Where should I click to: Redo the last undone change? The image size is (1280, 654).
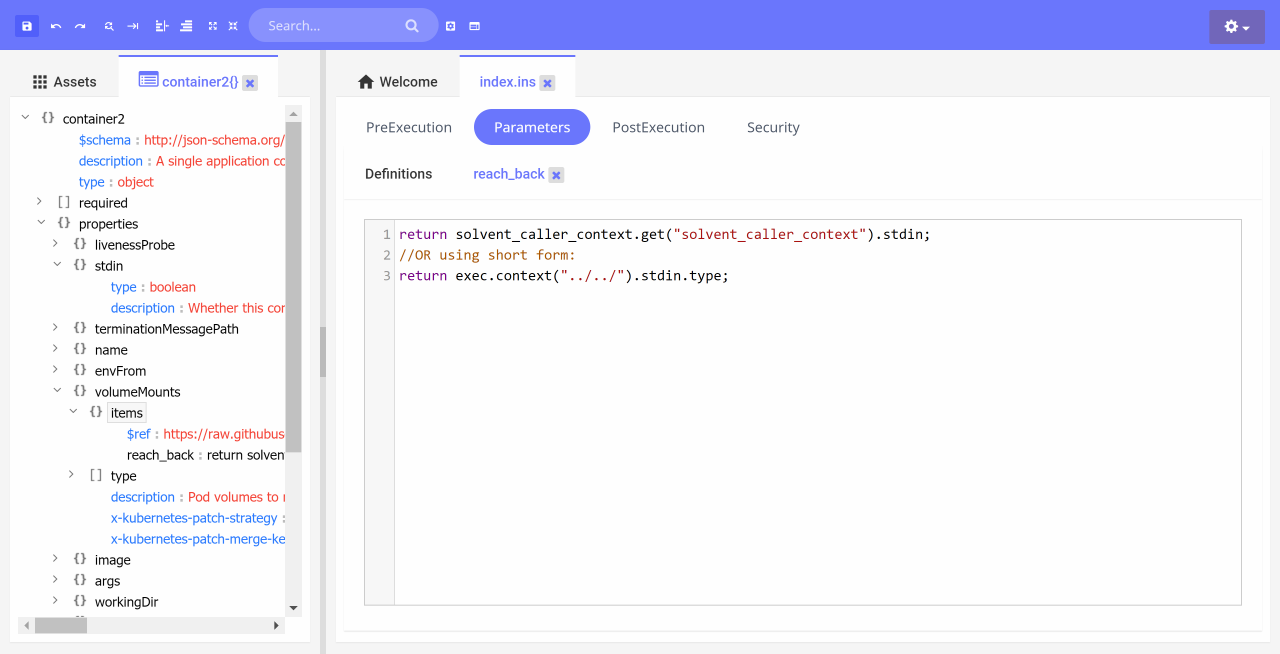point(80,26)
